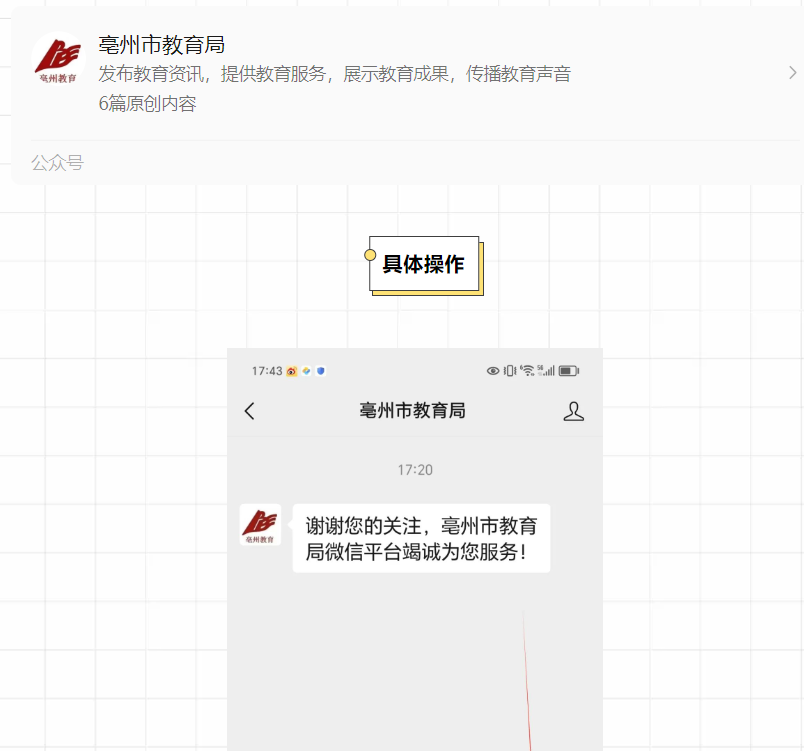This screenshot has width=804, height=751.
Task: Expand the account card chevron arrow
Action: click(x=792, y=73)
